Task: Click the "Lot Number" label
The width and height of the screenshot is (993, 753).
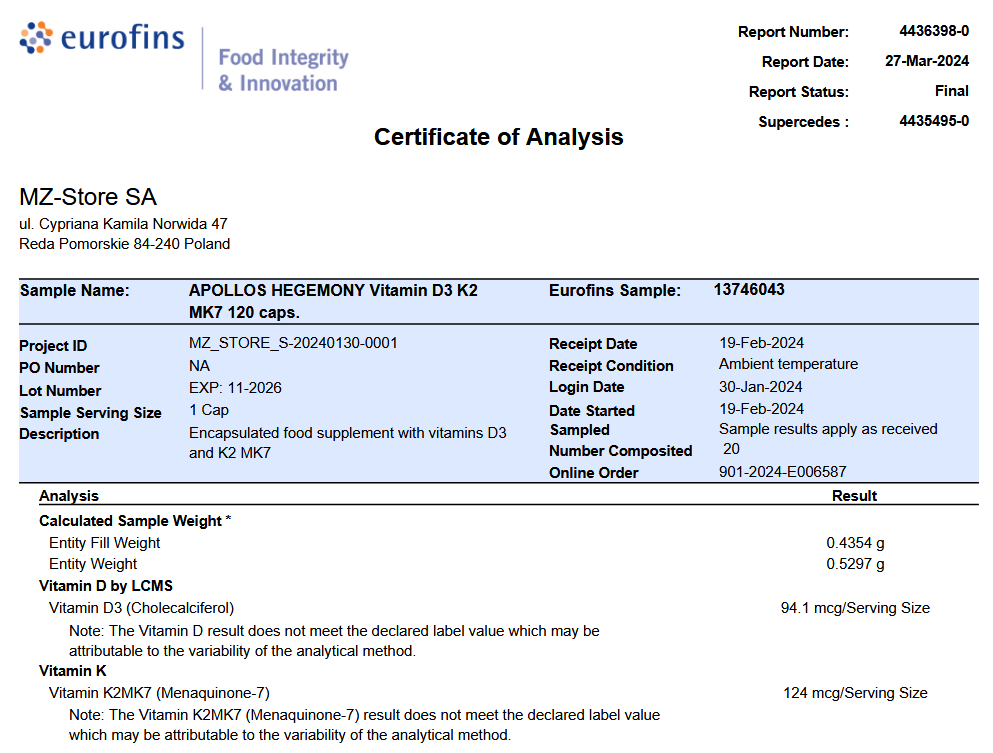Action: [x=60, y=391]
